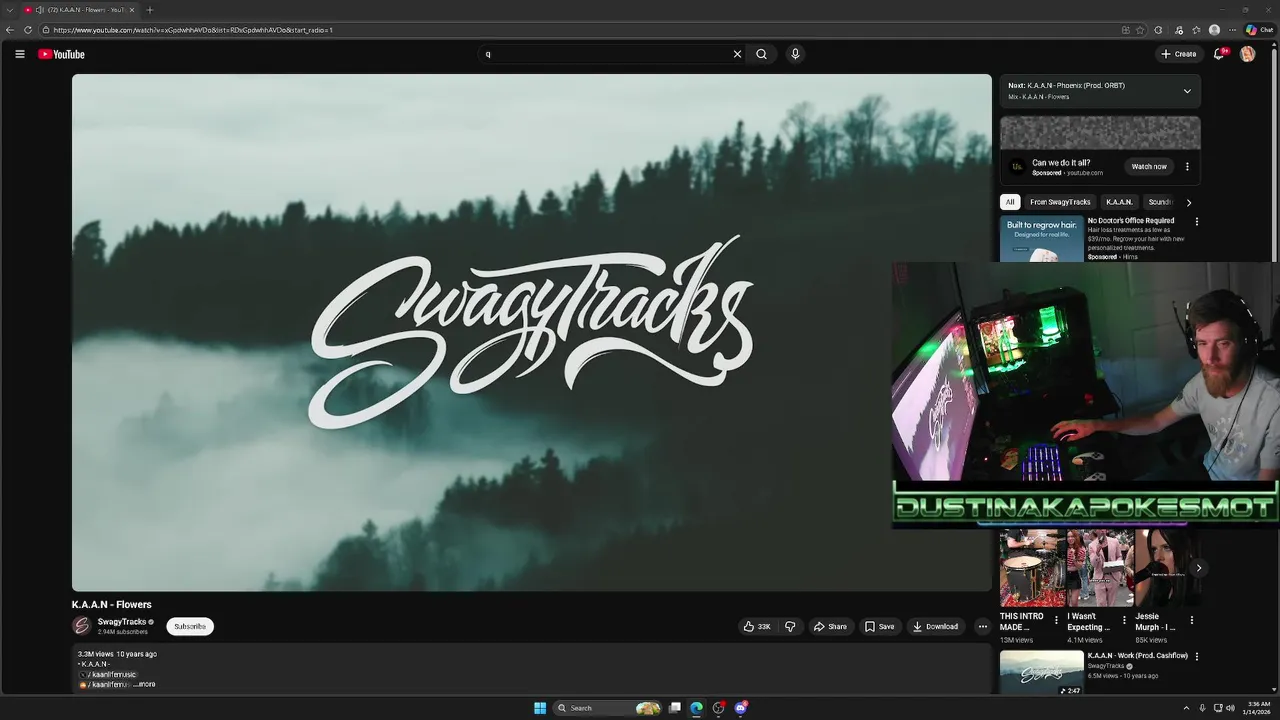This screenshot has height=720, width=1280.
Task: Save video to a playlist
Action: (x=880, y=626)
